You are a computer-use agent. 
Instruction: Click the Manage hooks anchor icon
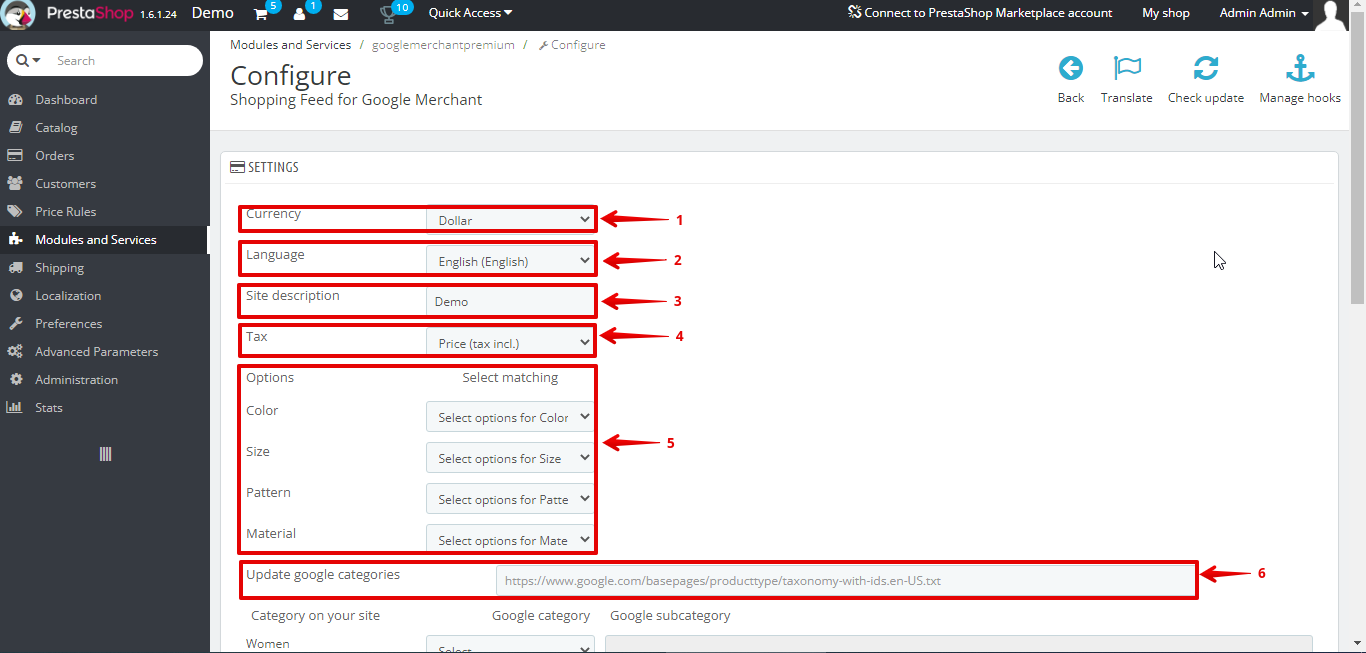pos(1300,68)
